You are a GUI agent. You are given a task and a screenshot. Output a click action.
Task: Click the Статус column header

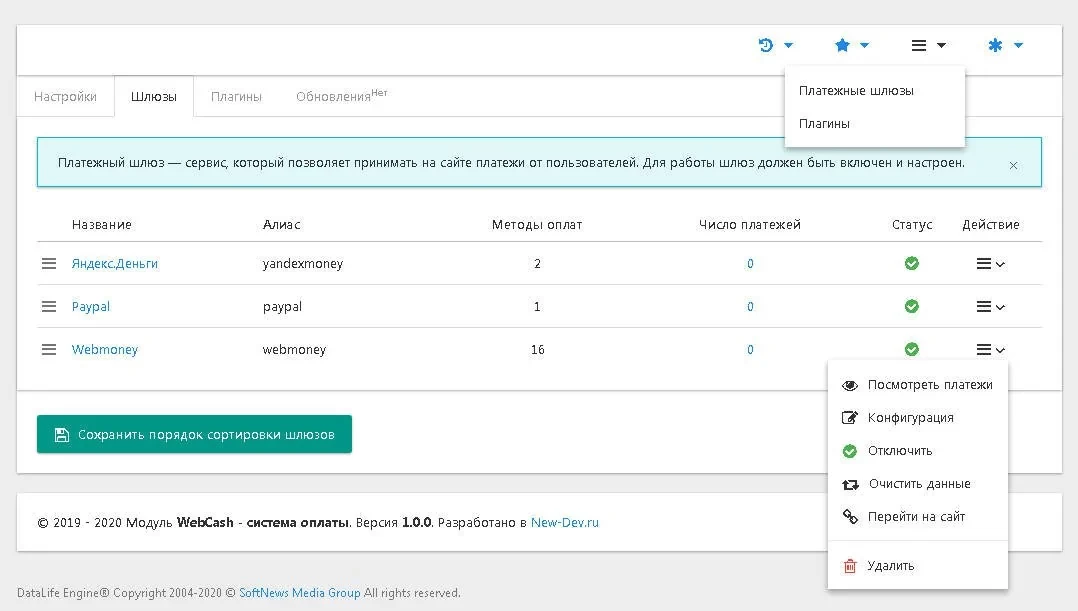[912, 225]
